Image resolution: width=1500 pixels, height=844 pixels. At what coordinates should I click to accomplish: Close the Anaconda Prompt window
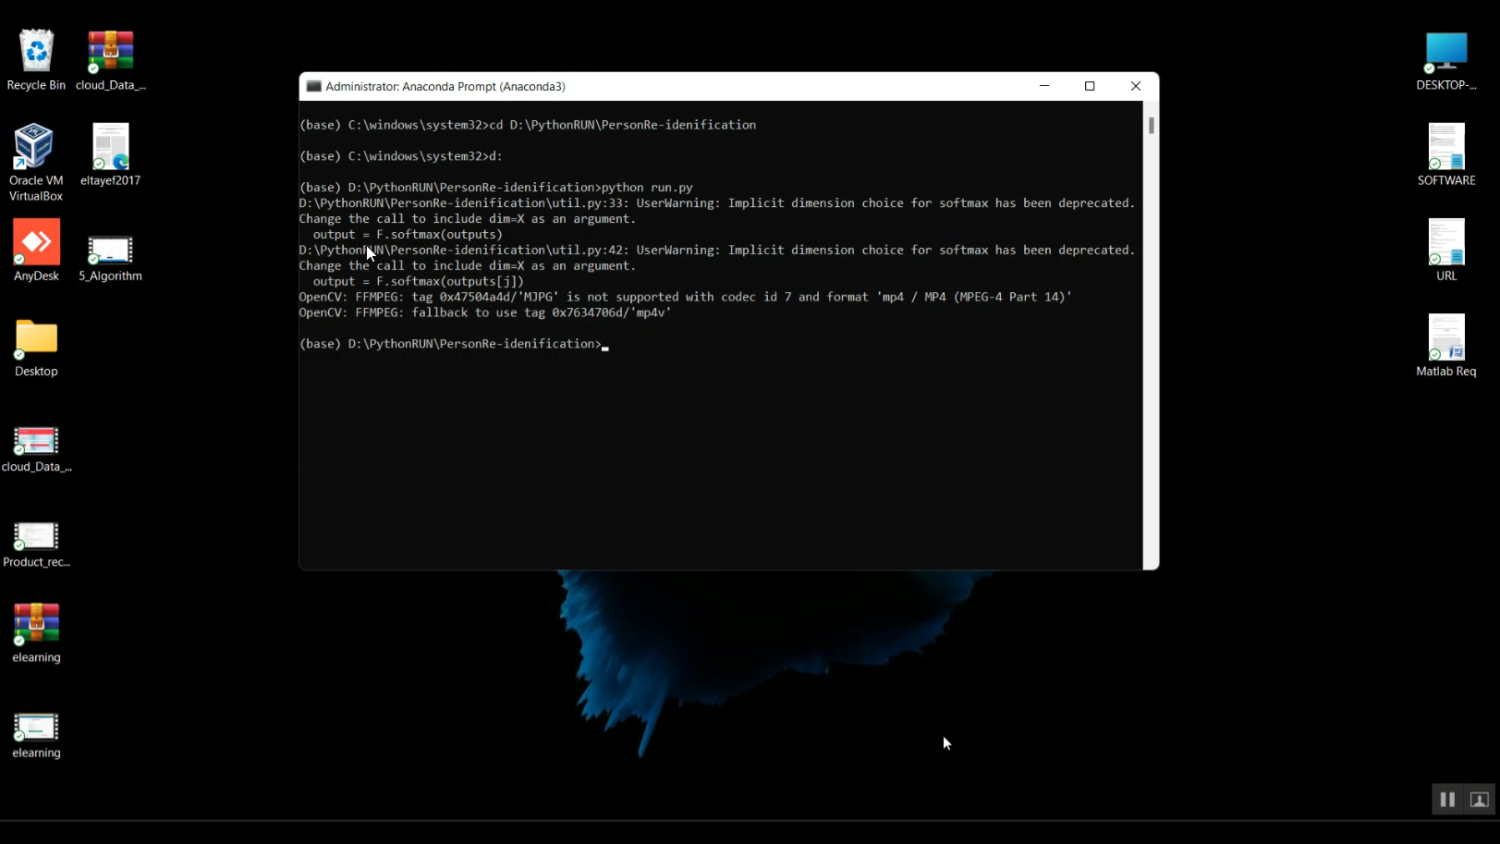[x=1136, y=86]
